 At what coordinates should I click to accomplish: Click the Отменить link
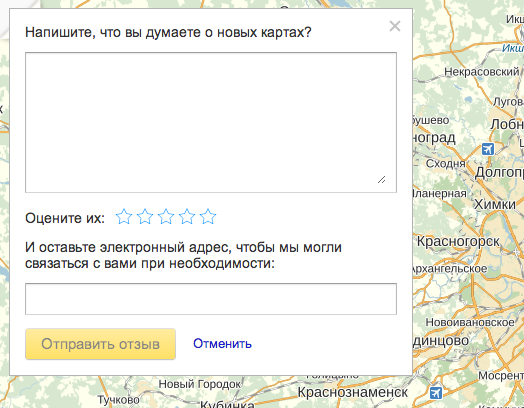point(222,344)
